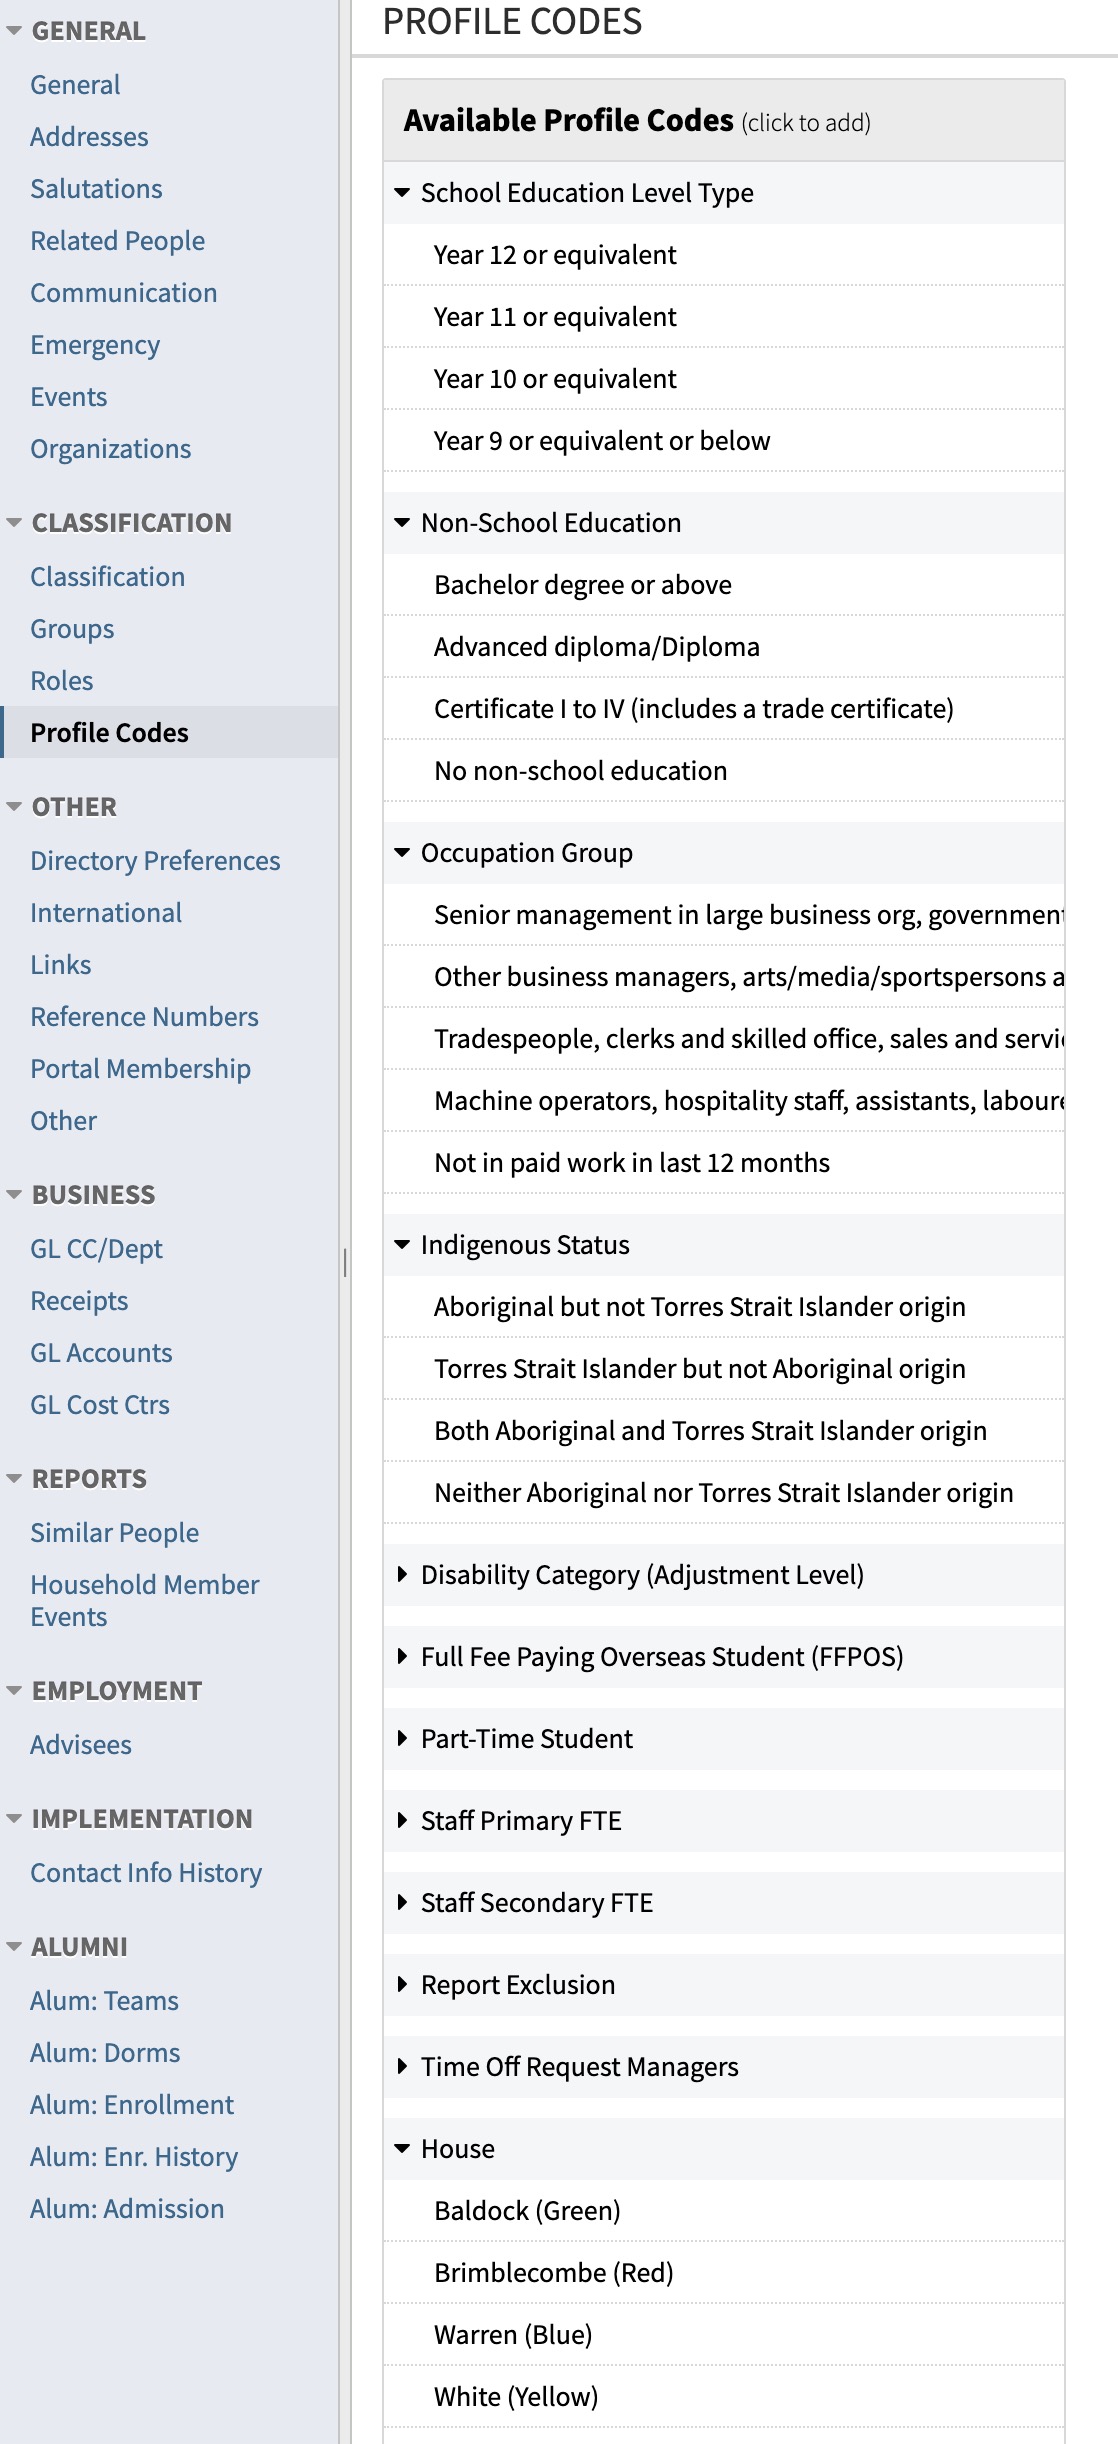Expand the Report Exclusion group

(x=403, y=1985)
